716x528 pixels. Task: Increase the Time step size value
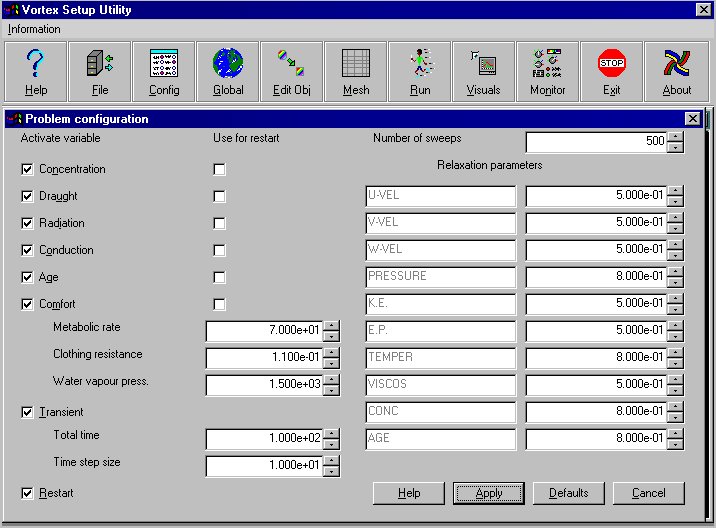coord(331,460)
